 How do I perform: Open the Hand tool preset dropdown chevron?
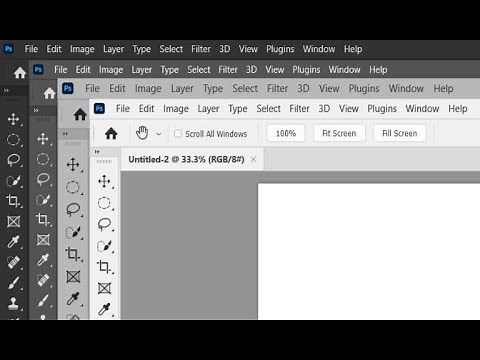coord(159,134)
